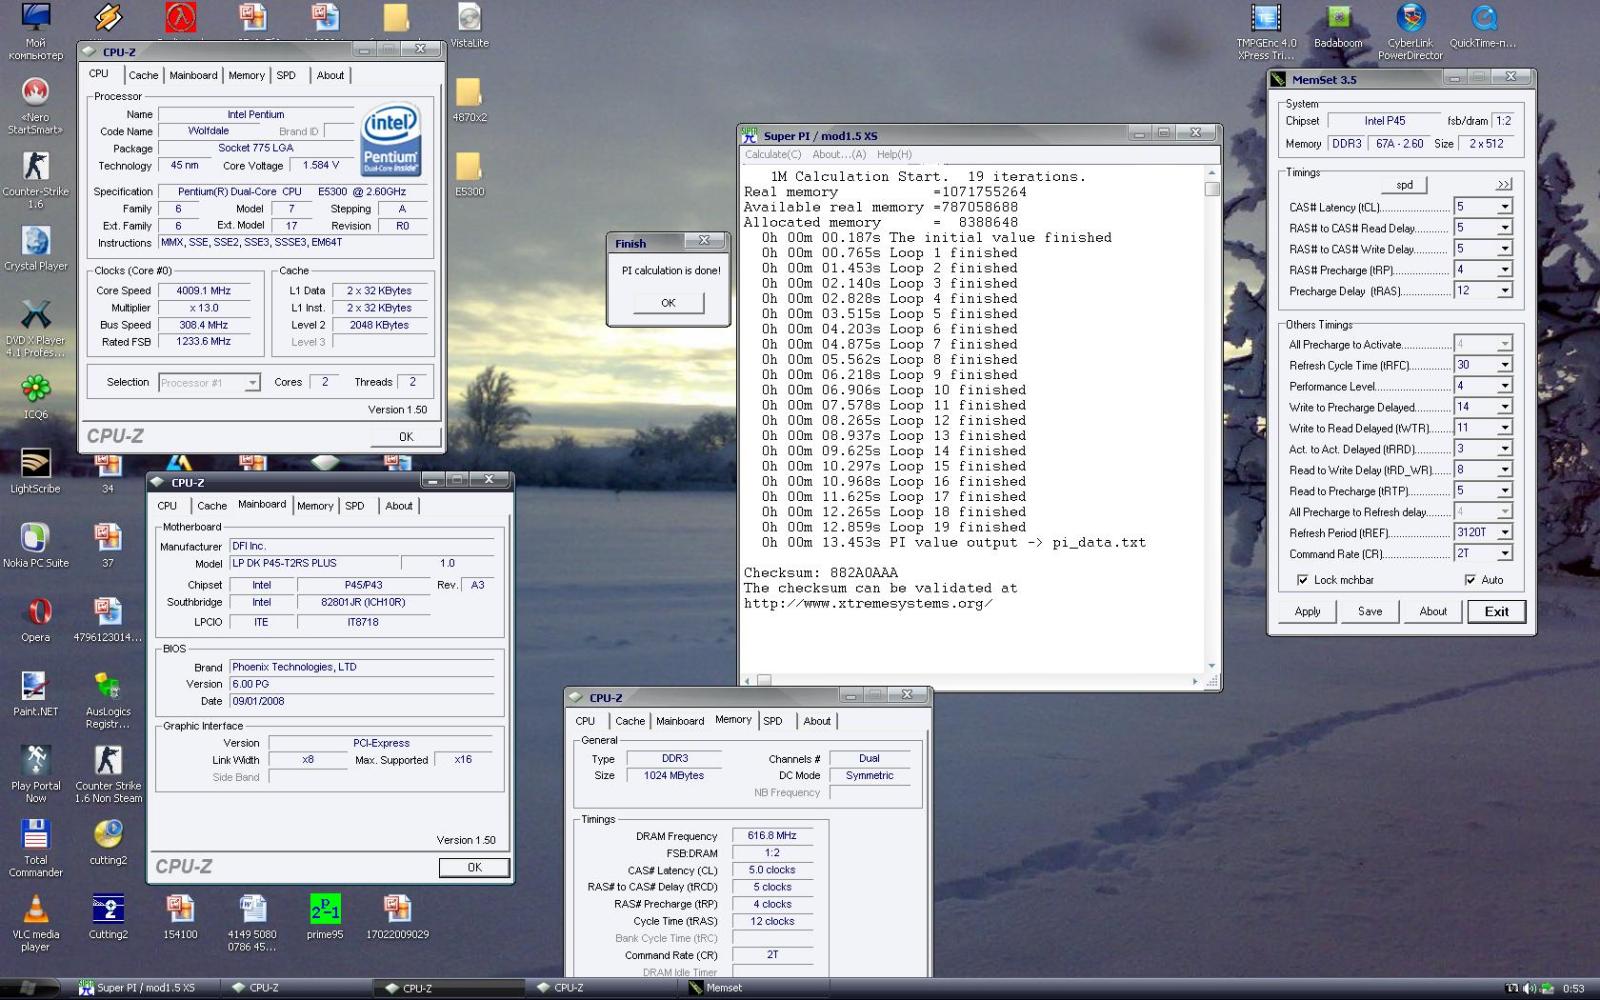Image resolution: width=1600 pixels, height=1000 pixels.
Task: Click Apply button in MemSet
Action: [x=1307, y=612]
